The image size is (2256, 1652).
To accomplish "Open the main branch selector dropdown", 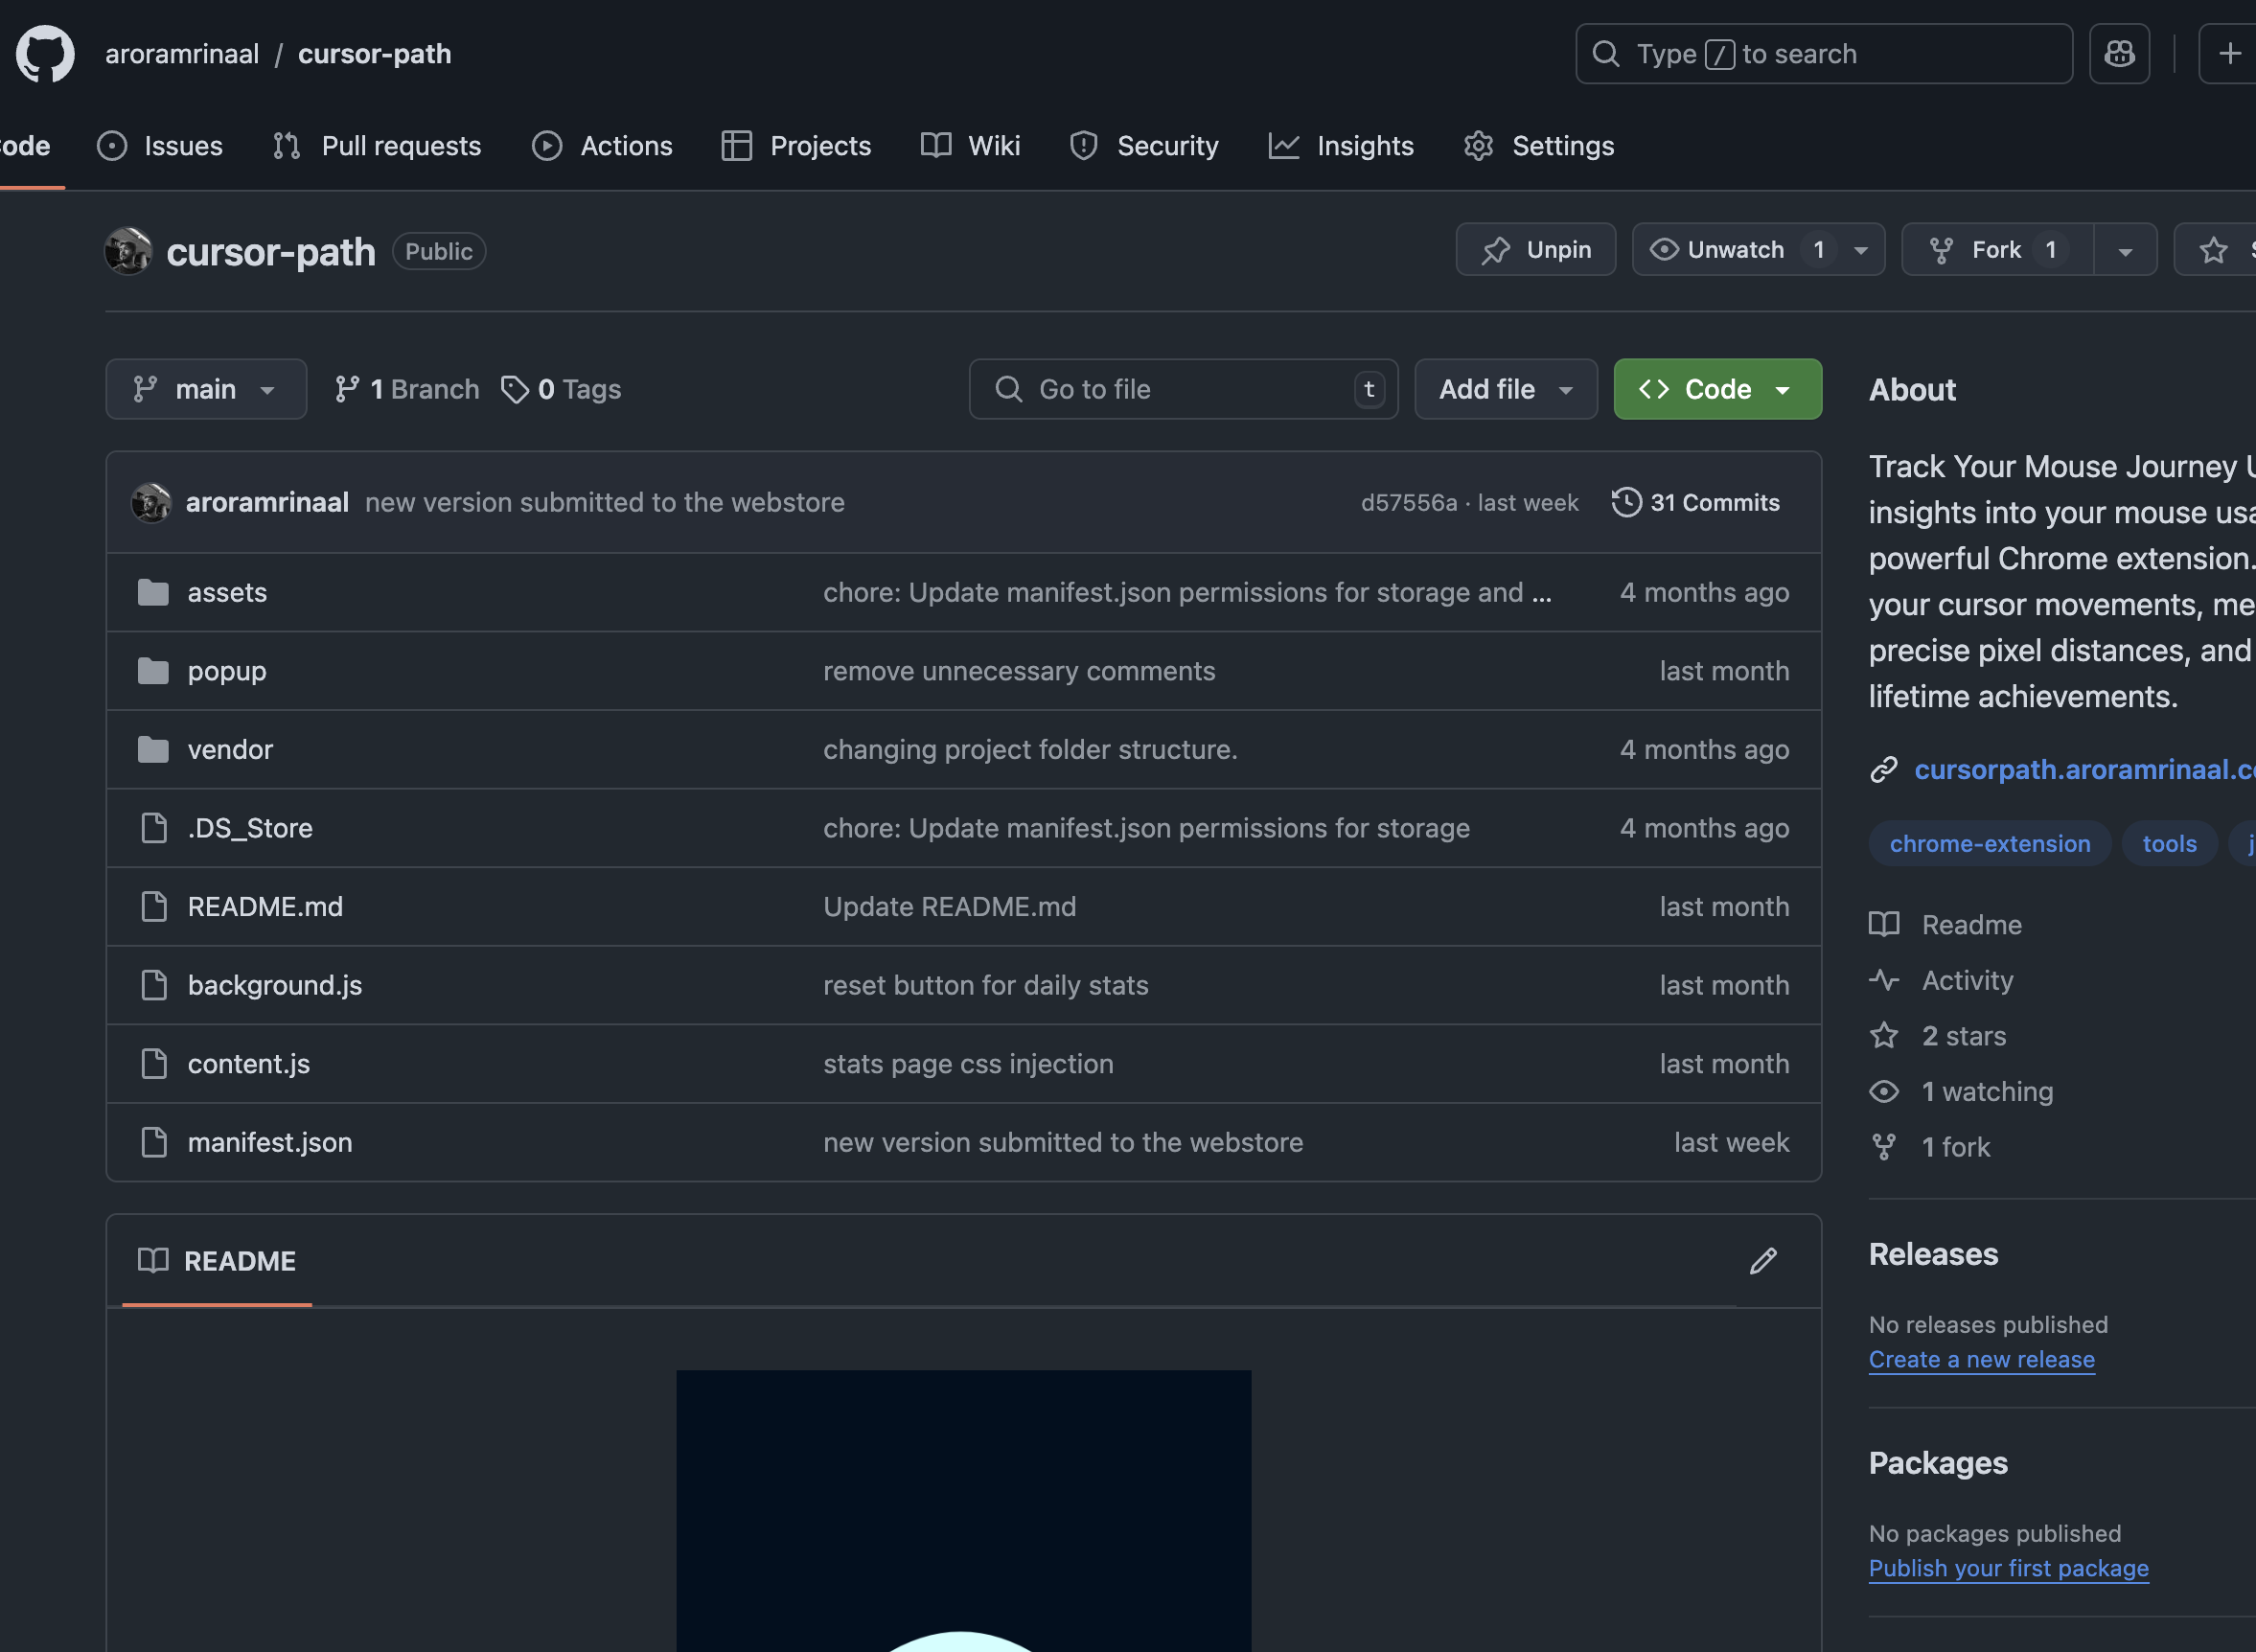I will (206, 390).
